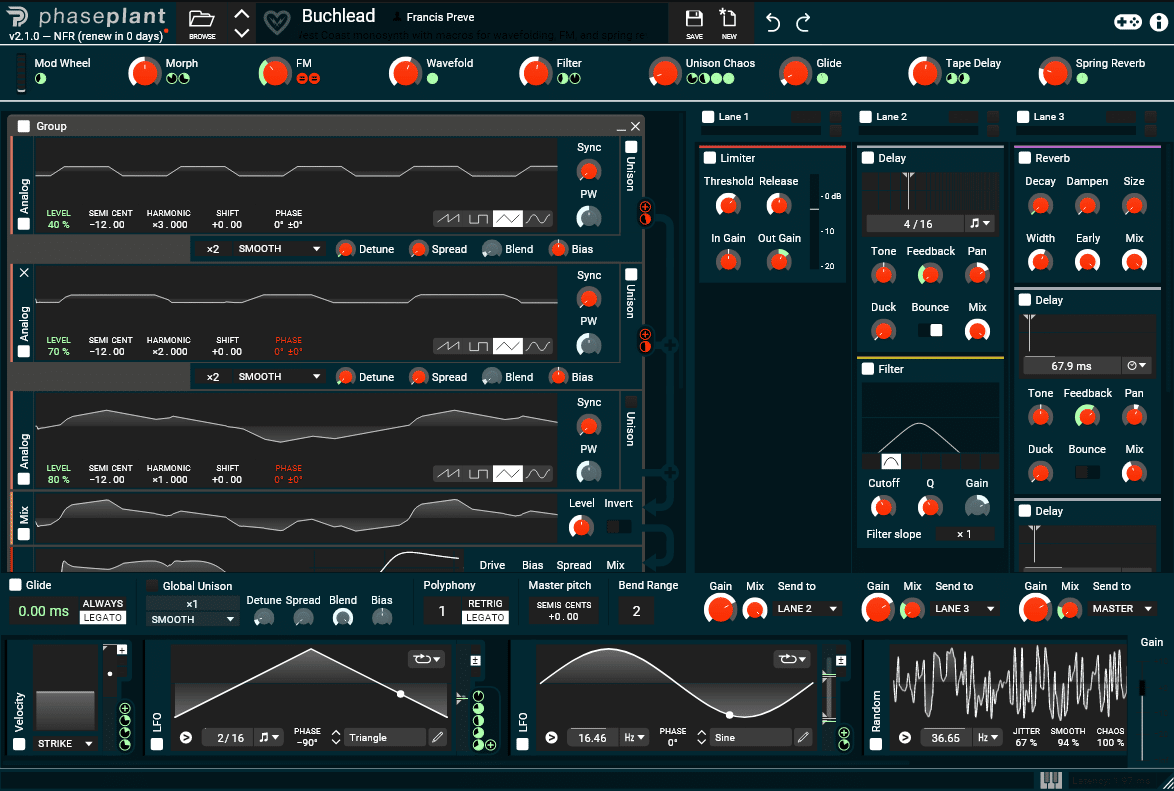Open loop mode menu on Sine LFO
Screen dimensions: 1174x791
click(x=791, y=659)
